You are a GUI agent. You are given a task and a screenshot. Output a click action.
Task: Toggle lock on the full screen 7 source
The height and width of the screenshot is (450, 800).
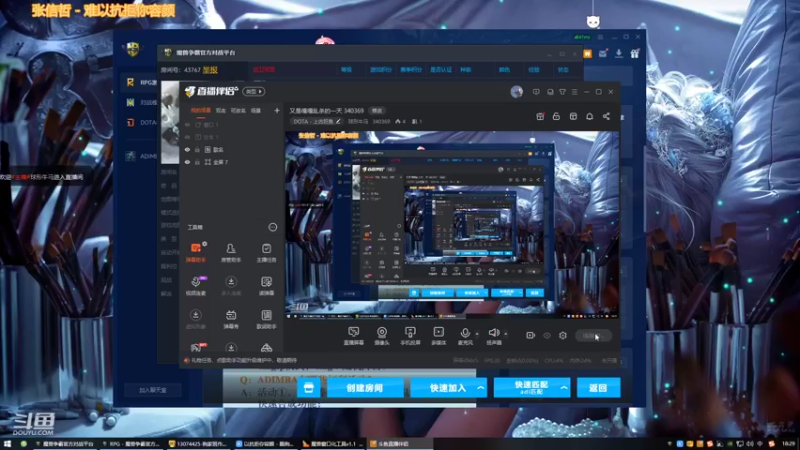pos(197,162)
